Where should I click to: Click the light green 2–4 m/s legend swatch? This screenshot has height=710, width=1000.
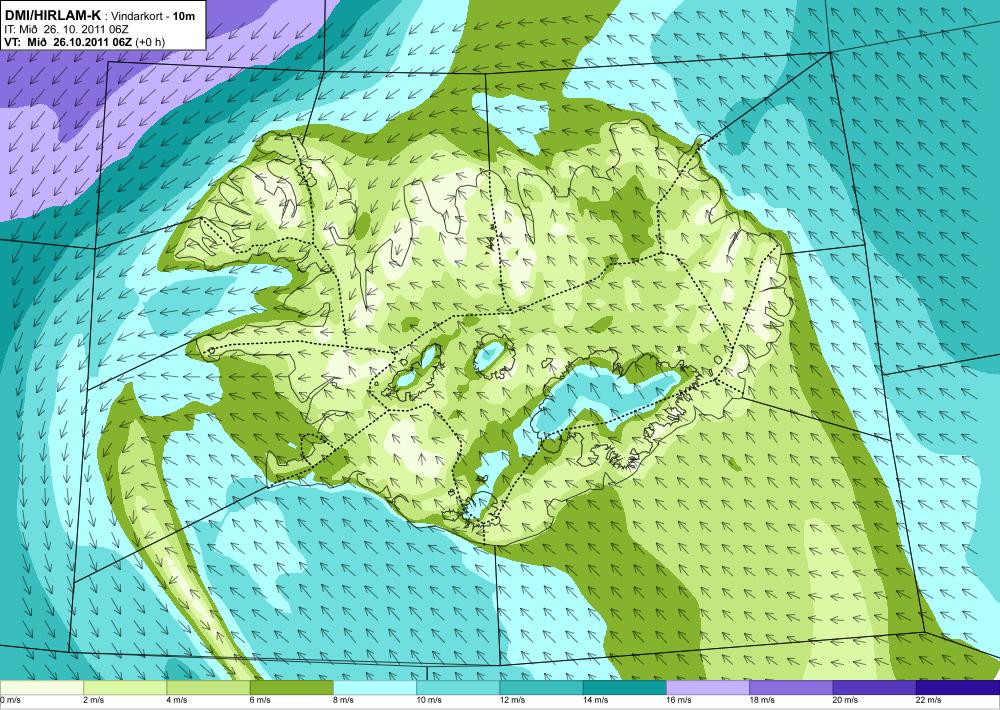coord(125,687)
